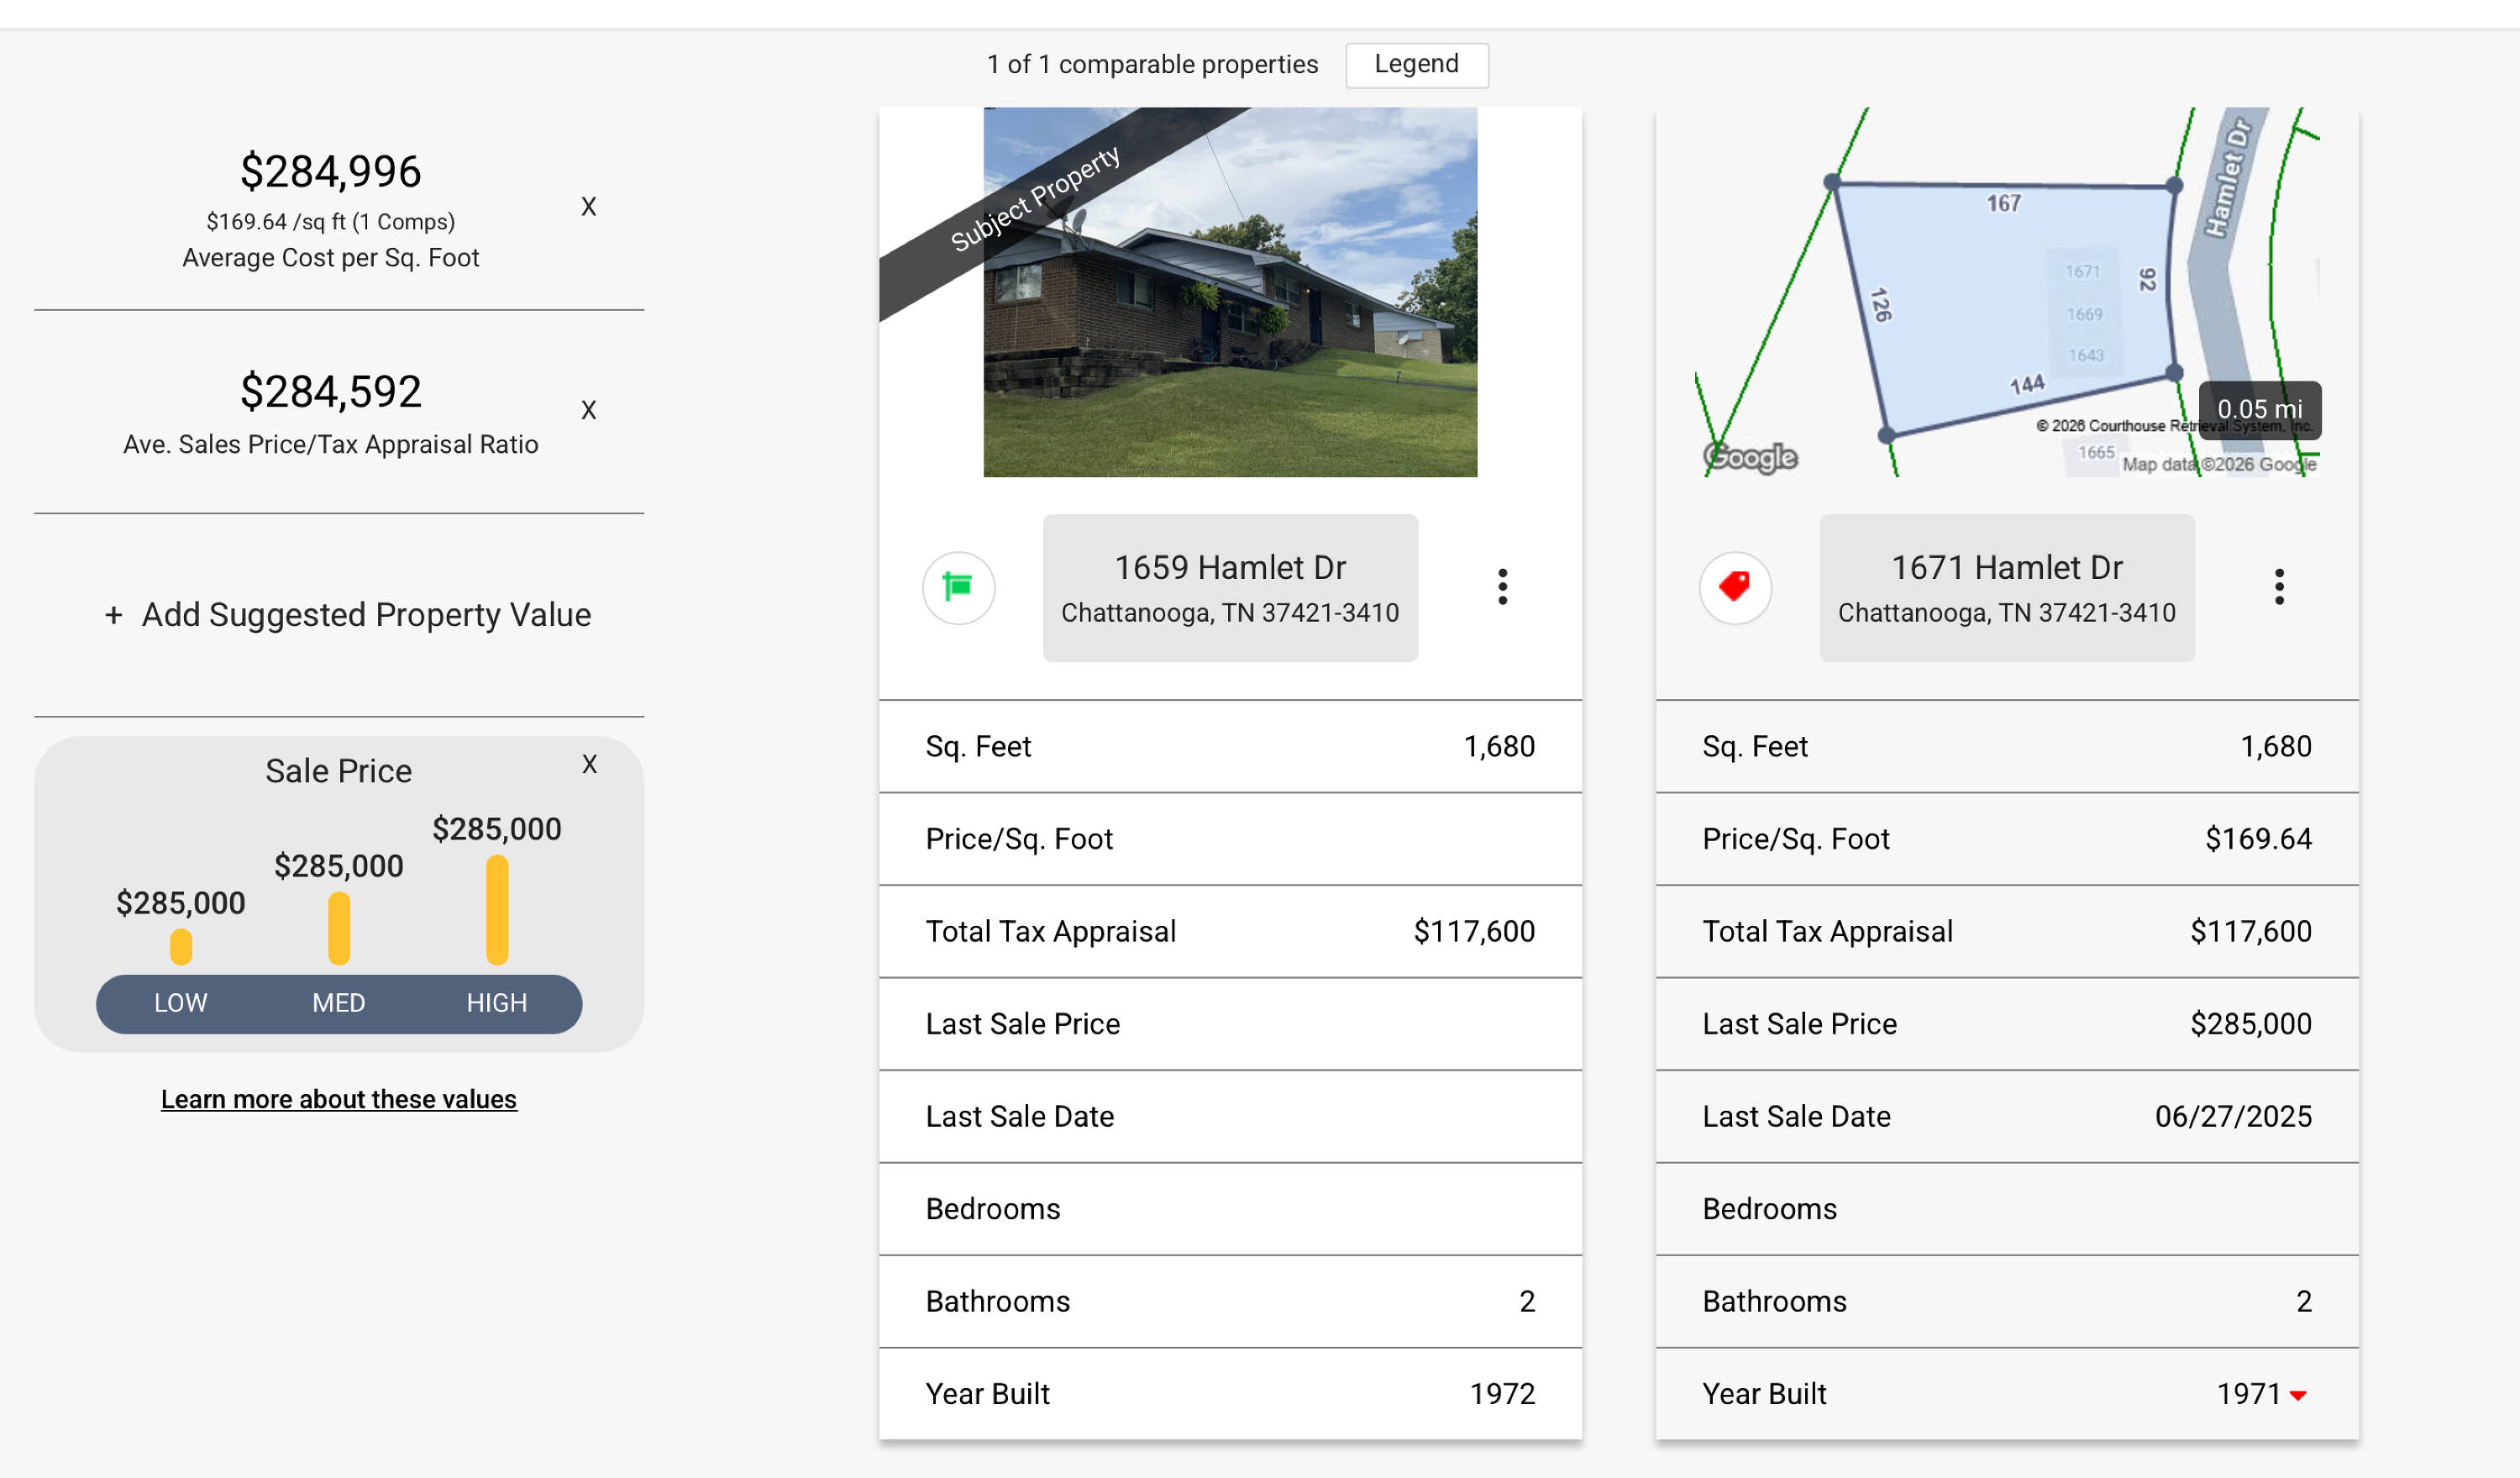The height and width of the screenshot is (1478, 2520).
Task: Click the HIGH yellow sale price bar
Action: 497,910
